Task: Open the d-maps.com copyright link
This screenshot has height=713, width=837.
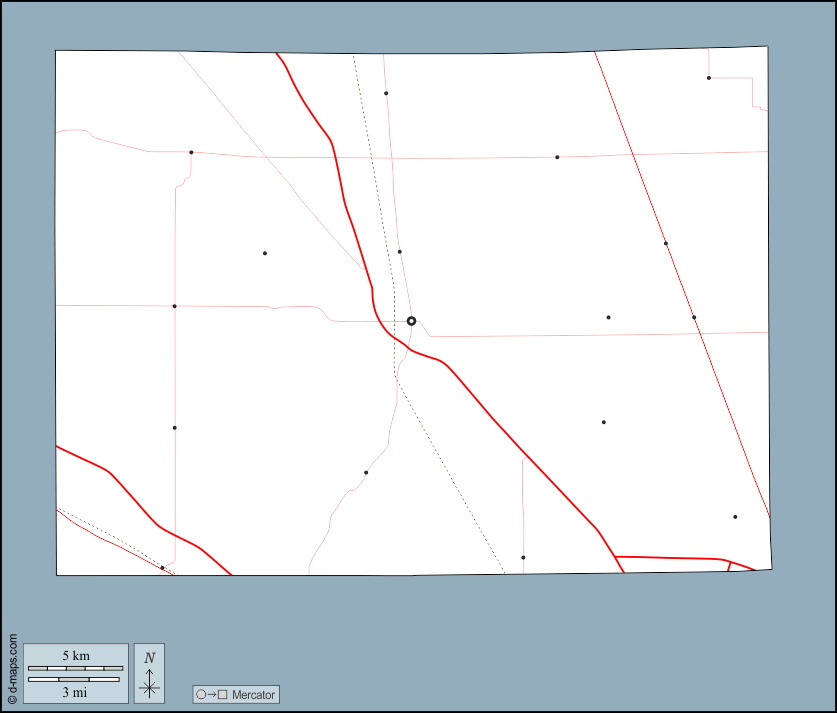Action: point(12,668)
